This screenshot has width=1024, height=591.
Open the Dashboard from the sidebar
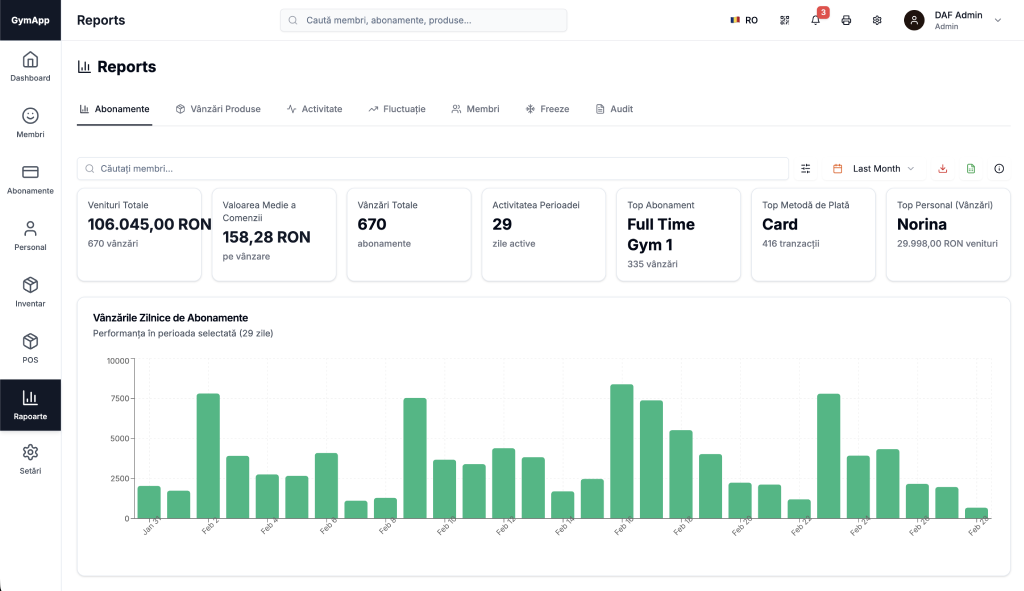click(x=30, y=66)
